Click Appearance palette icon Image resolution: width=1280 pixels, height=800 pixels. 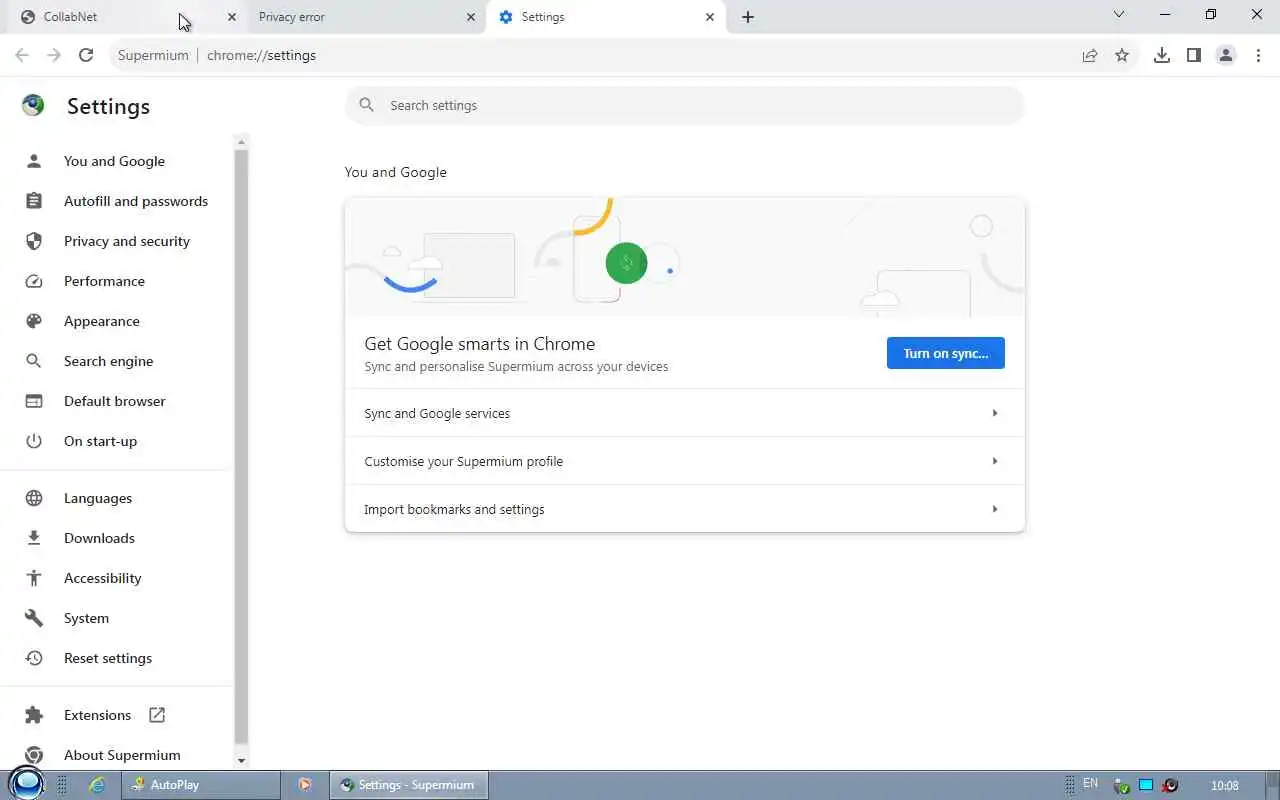(34, 321)
